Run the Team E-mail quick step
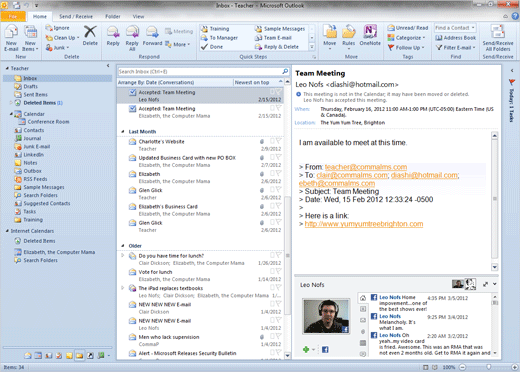 (x=273, y=38)
